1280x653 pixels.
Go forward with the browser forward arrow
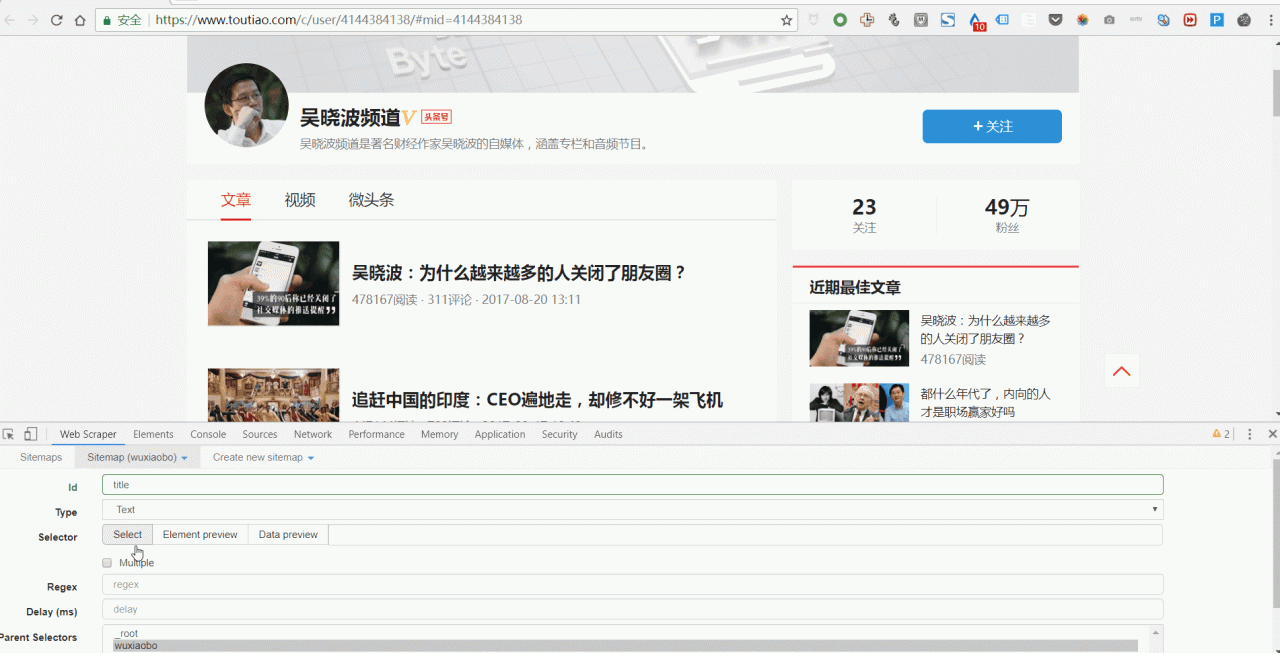pyautogui.click(x=33, y=20)
